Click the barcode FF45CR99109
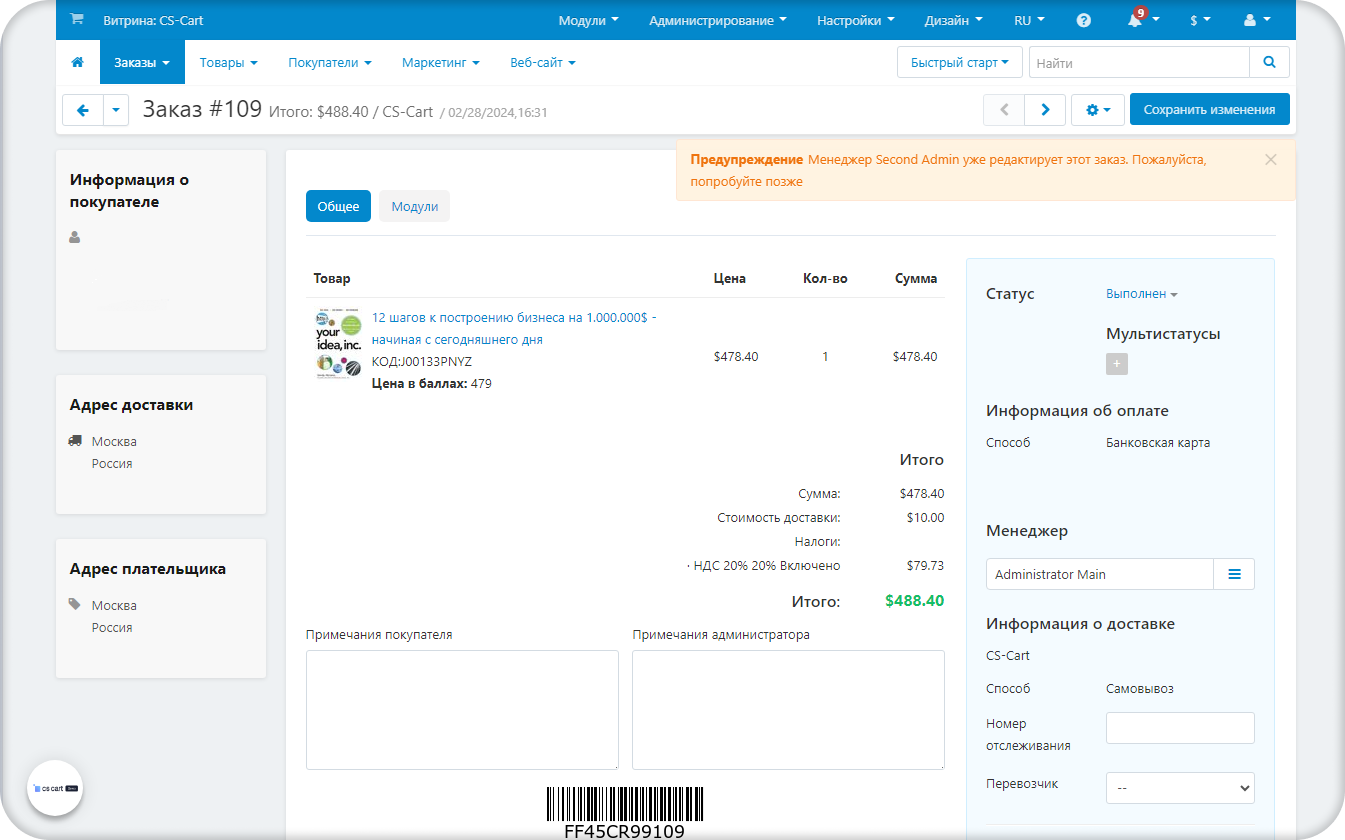 coord(624,813)
